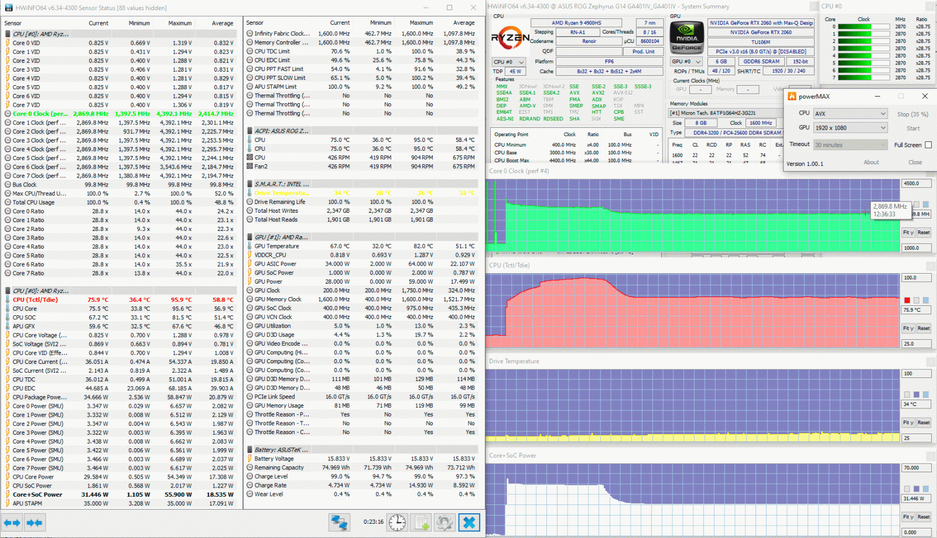Click the collapse columns inward-arrows button
Viewport: 937px width, 538px height.
34,523
